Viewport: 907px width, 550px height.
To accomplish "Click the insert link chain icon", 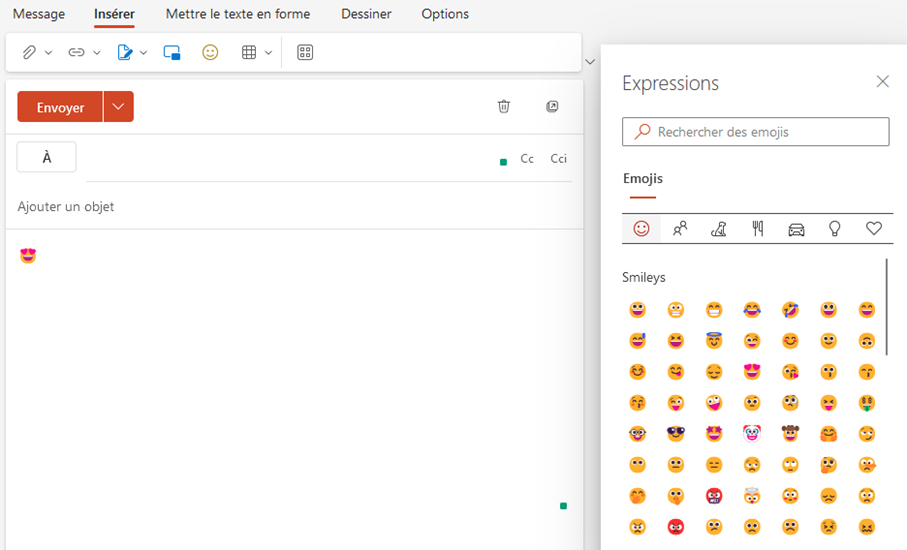I will click(x=76, y=53).
